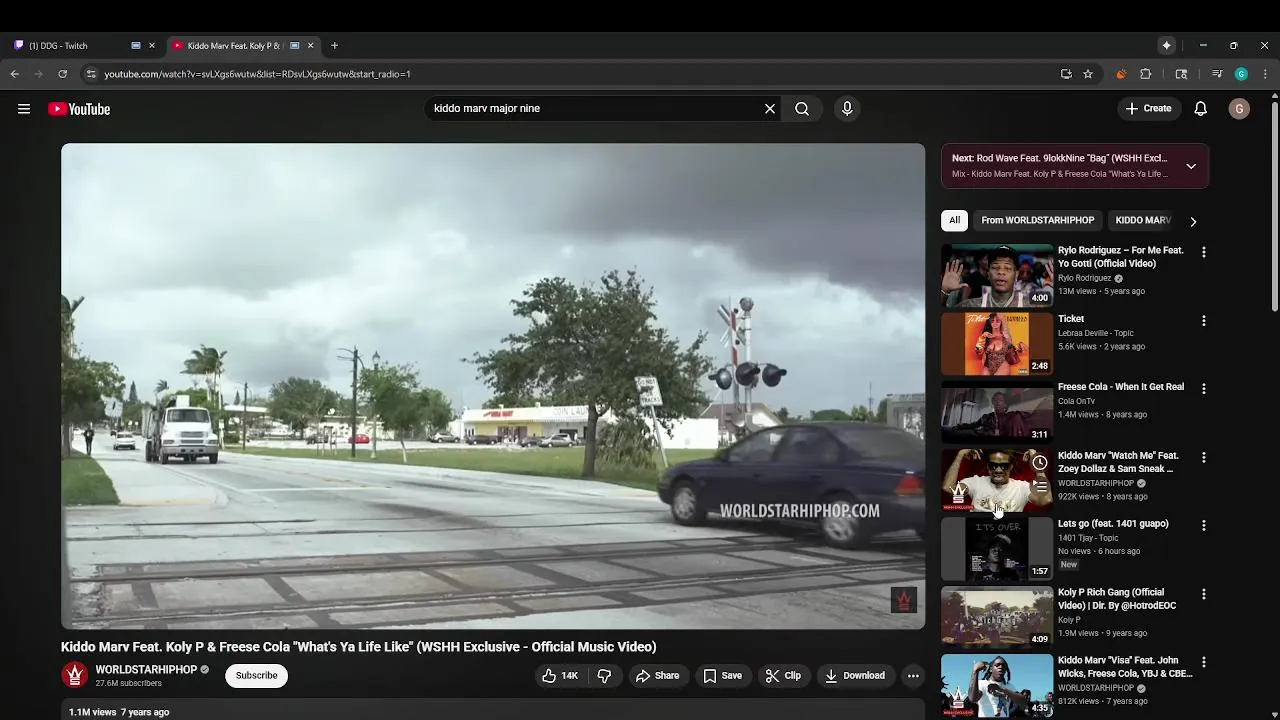Open the YouTube account avatar menu
Screen dimensions: 1280x720
point(1239,109)
